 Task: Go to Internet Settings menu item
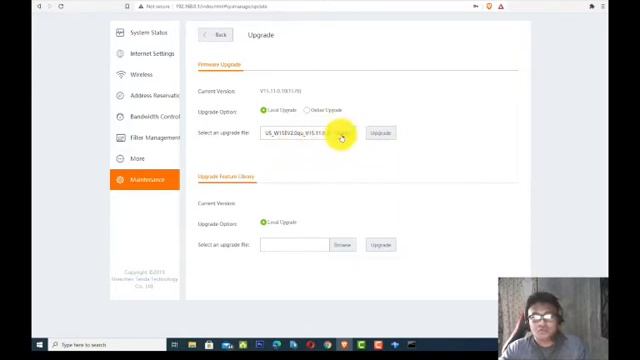[145, 53]
